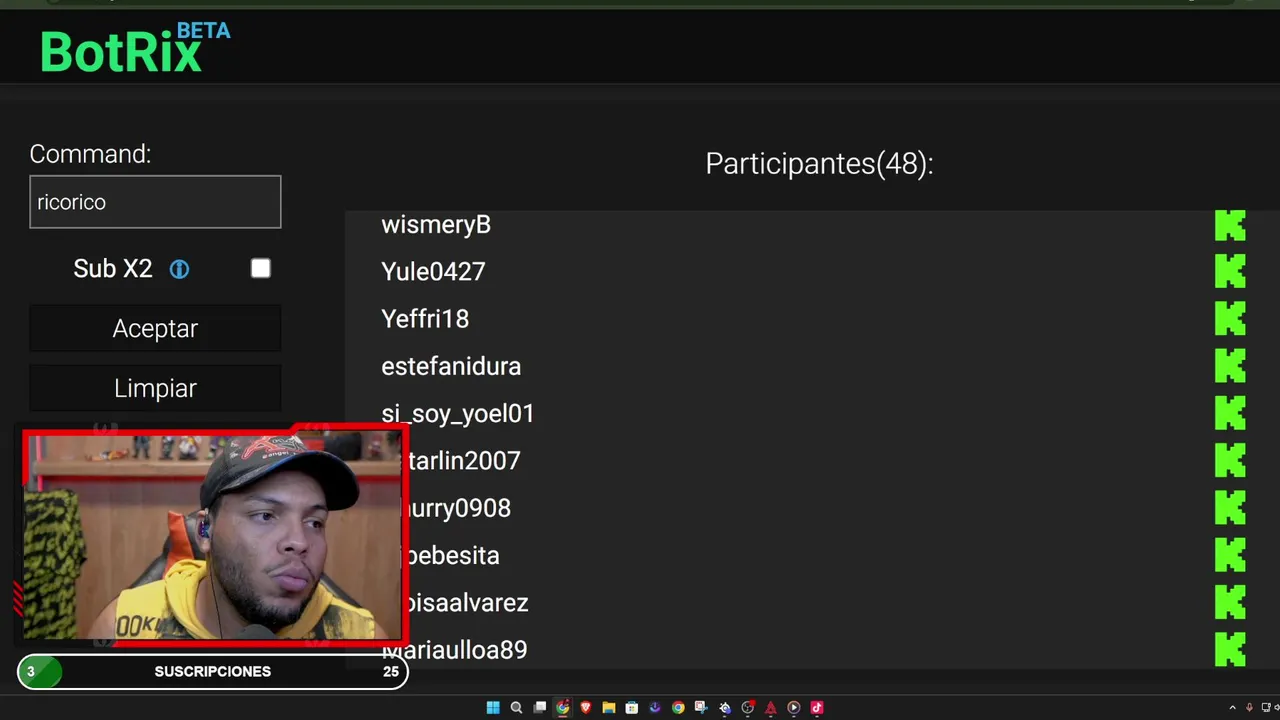The width and height of the screenshot is (1280, 720).
Task: Click the Kick icon beside si_soy_yoel01
Action: (1230, 413)
